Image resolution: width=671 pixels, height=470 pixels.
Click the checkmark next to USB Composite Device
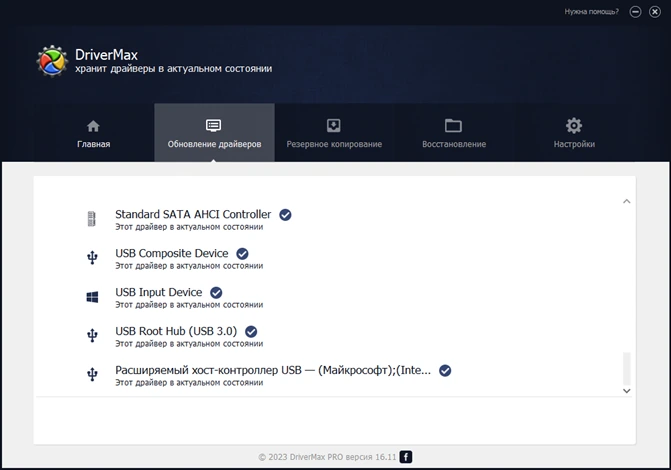coord(242,254)
